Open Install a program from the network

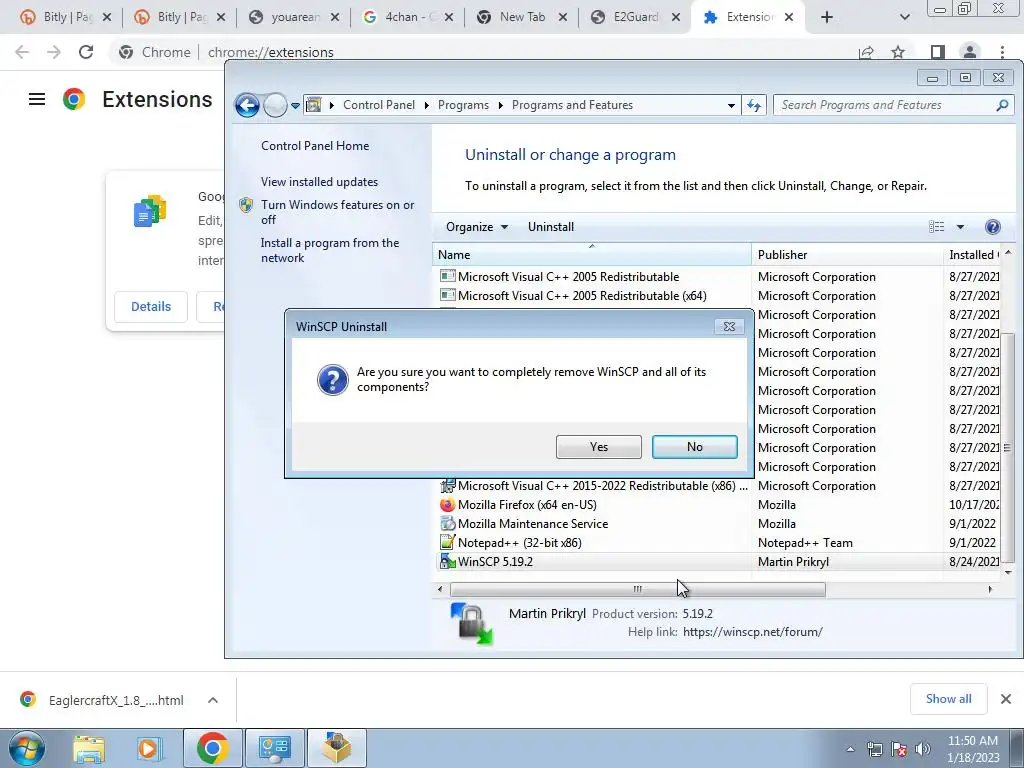(x=330, y=250)
